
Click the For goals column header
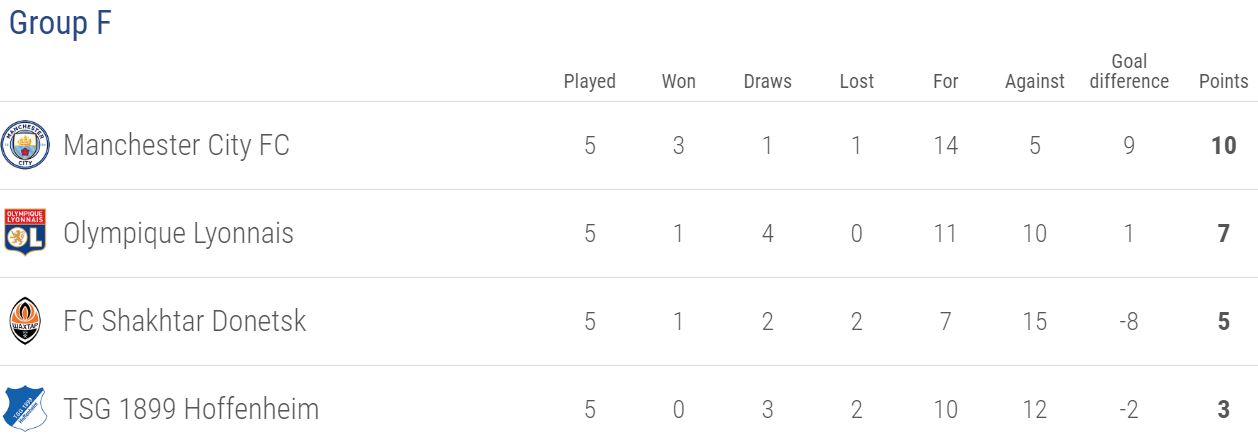[x=946, y=81]
